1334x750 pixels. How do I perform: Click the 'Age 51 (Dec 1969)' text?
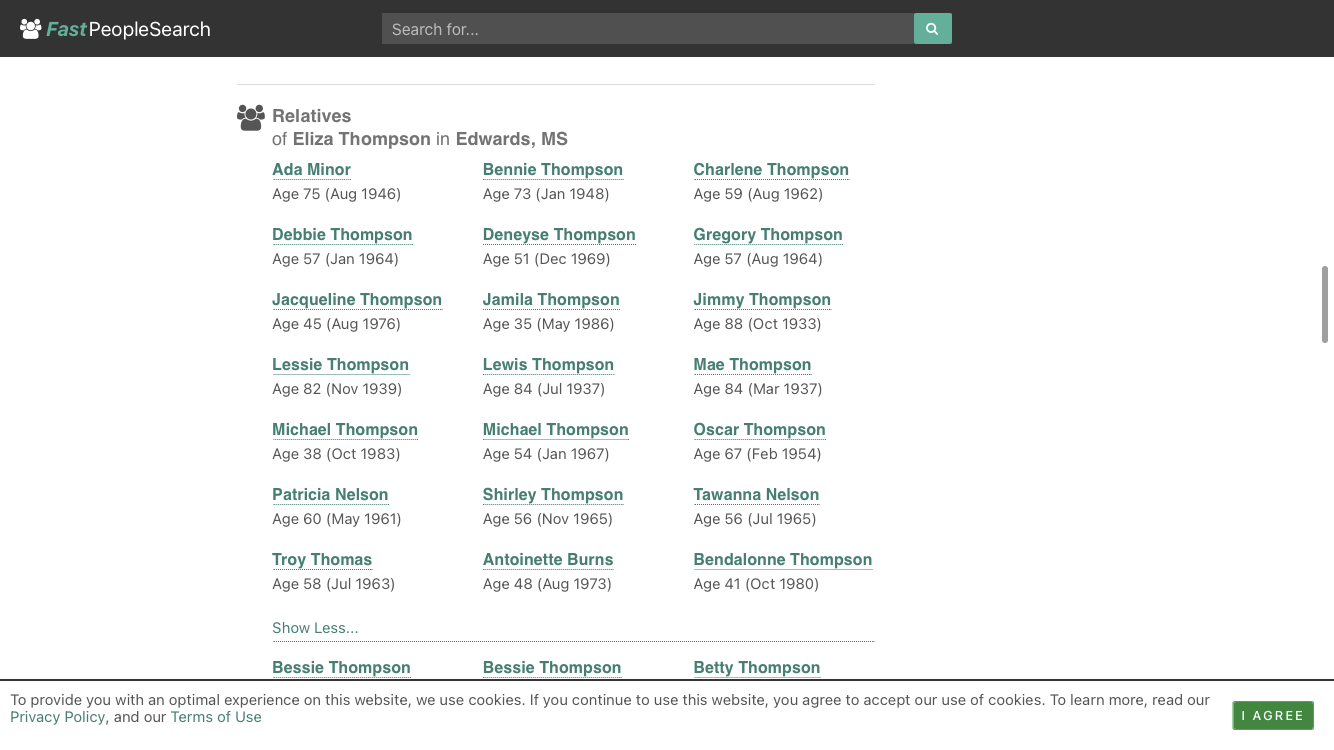547,259
